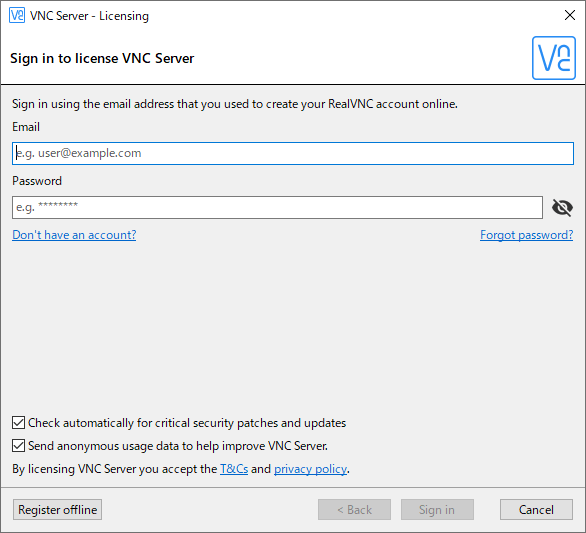Image resolution: width=586 pixels, height=533 pixels.
Task: View the privacy policy link
Action: coord(310,469)
